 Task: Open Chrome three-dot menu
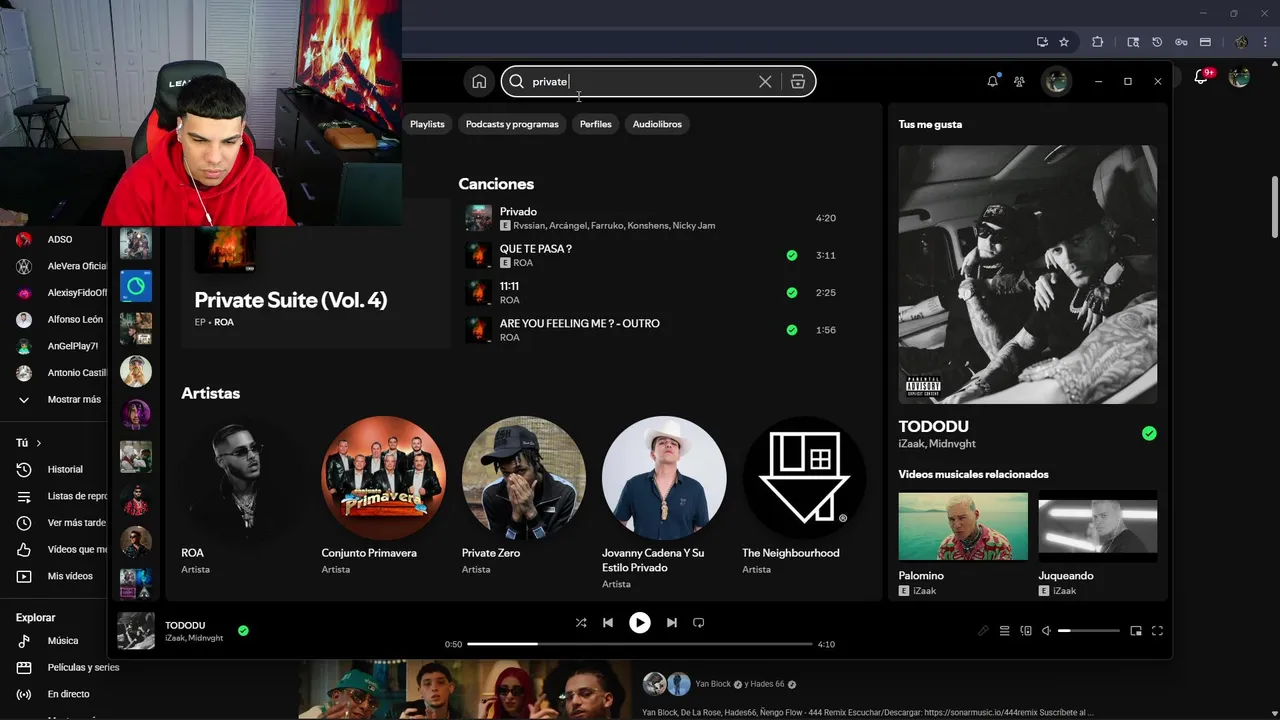(x=1263, y=42)
